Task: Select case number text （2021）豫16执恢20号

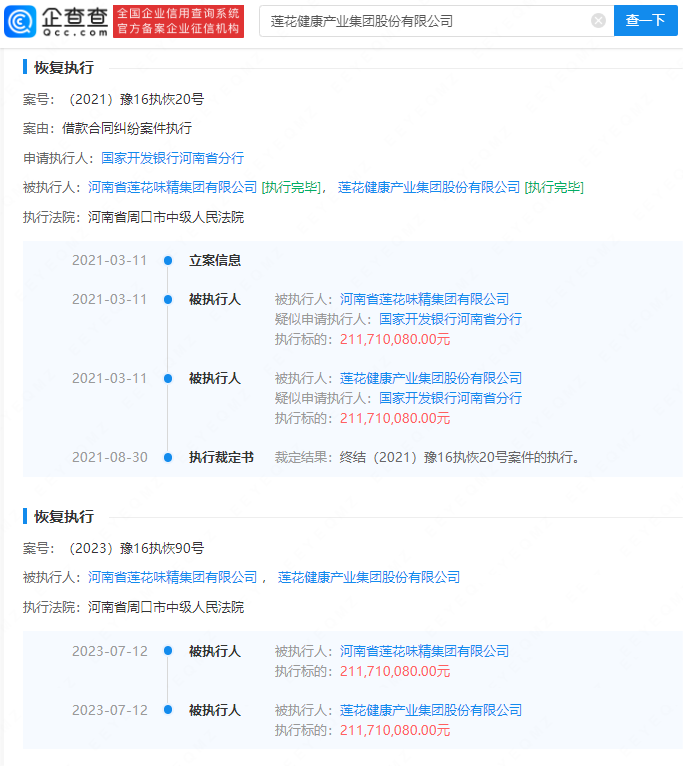Action: tap(134, 100)
